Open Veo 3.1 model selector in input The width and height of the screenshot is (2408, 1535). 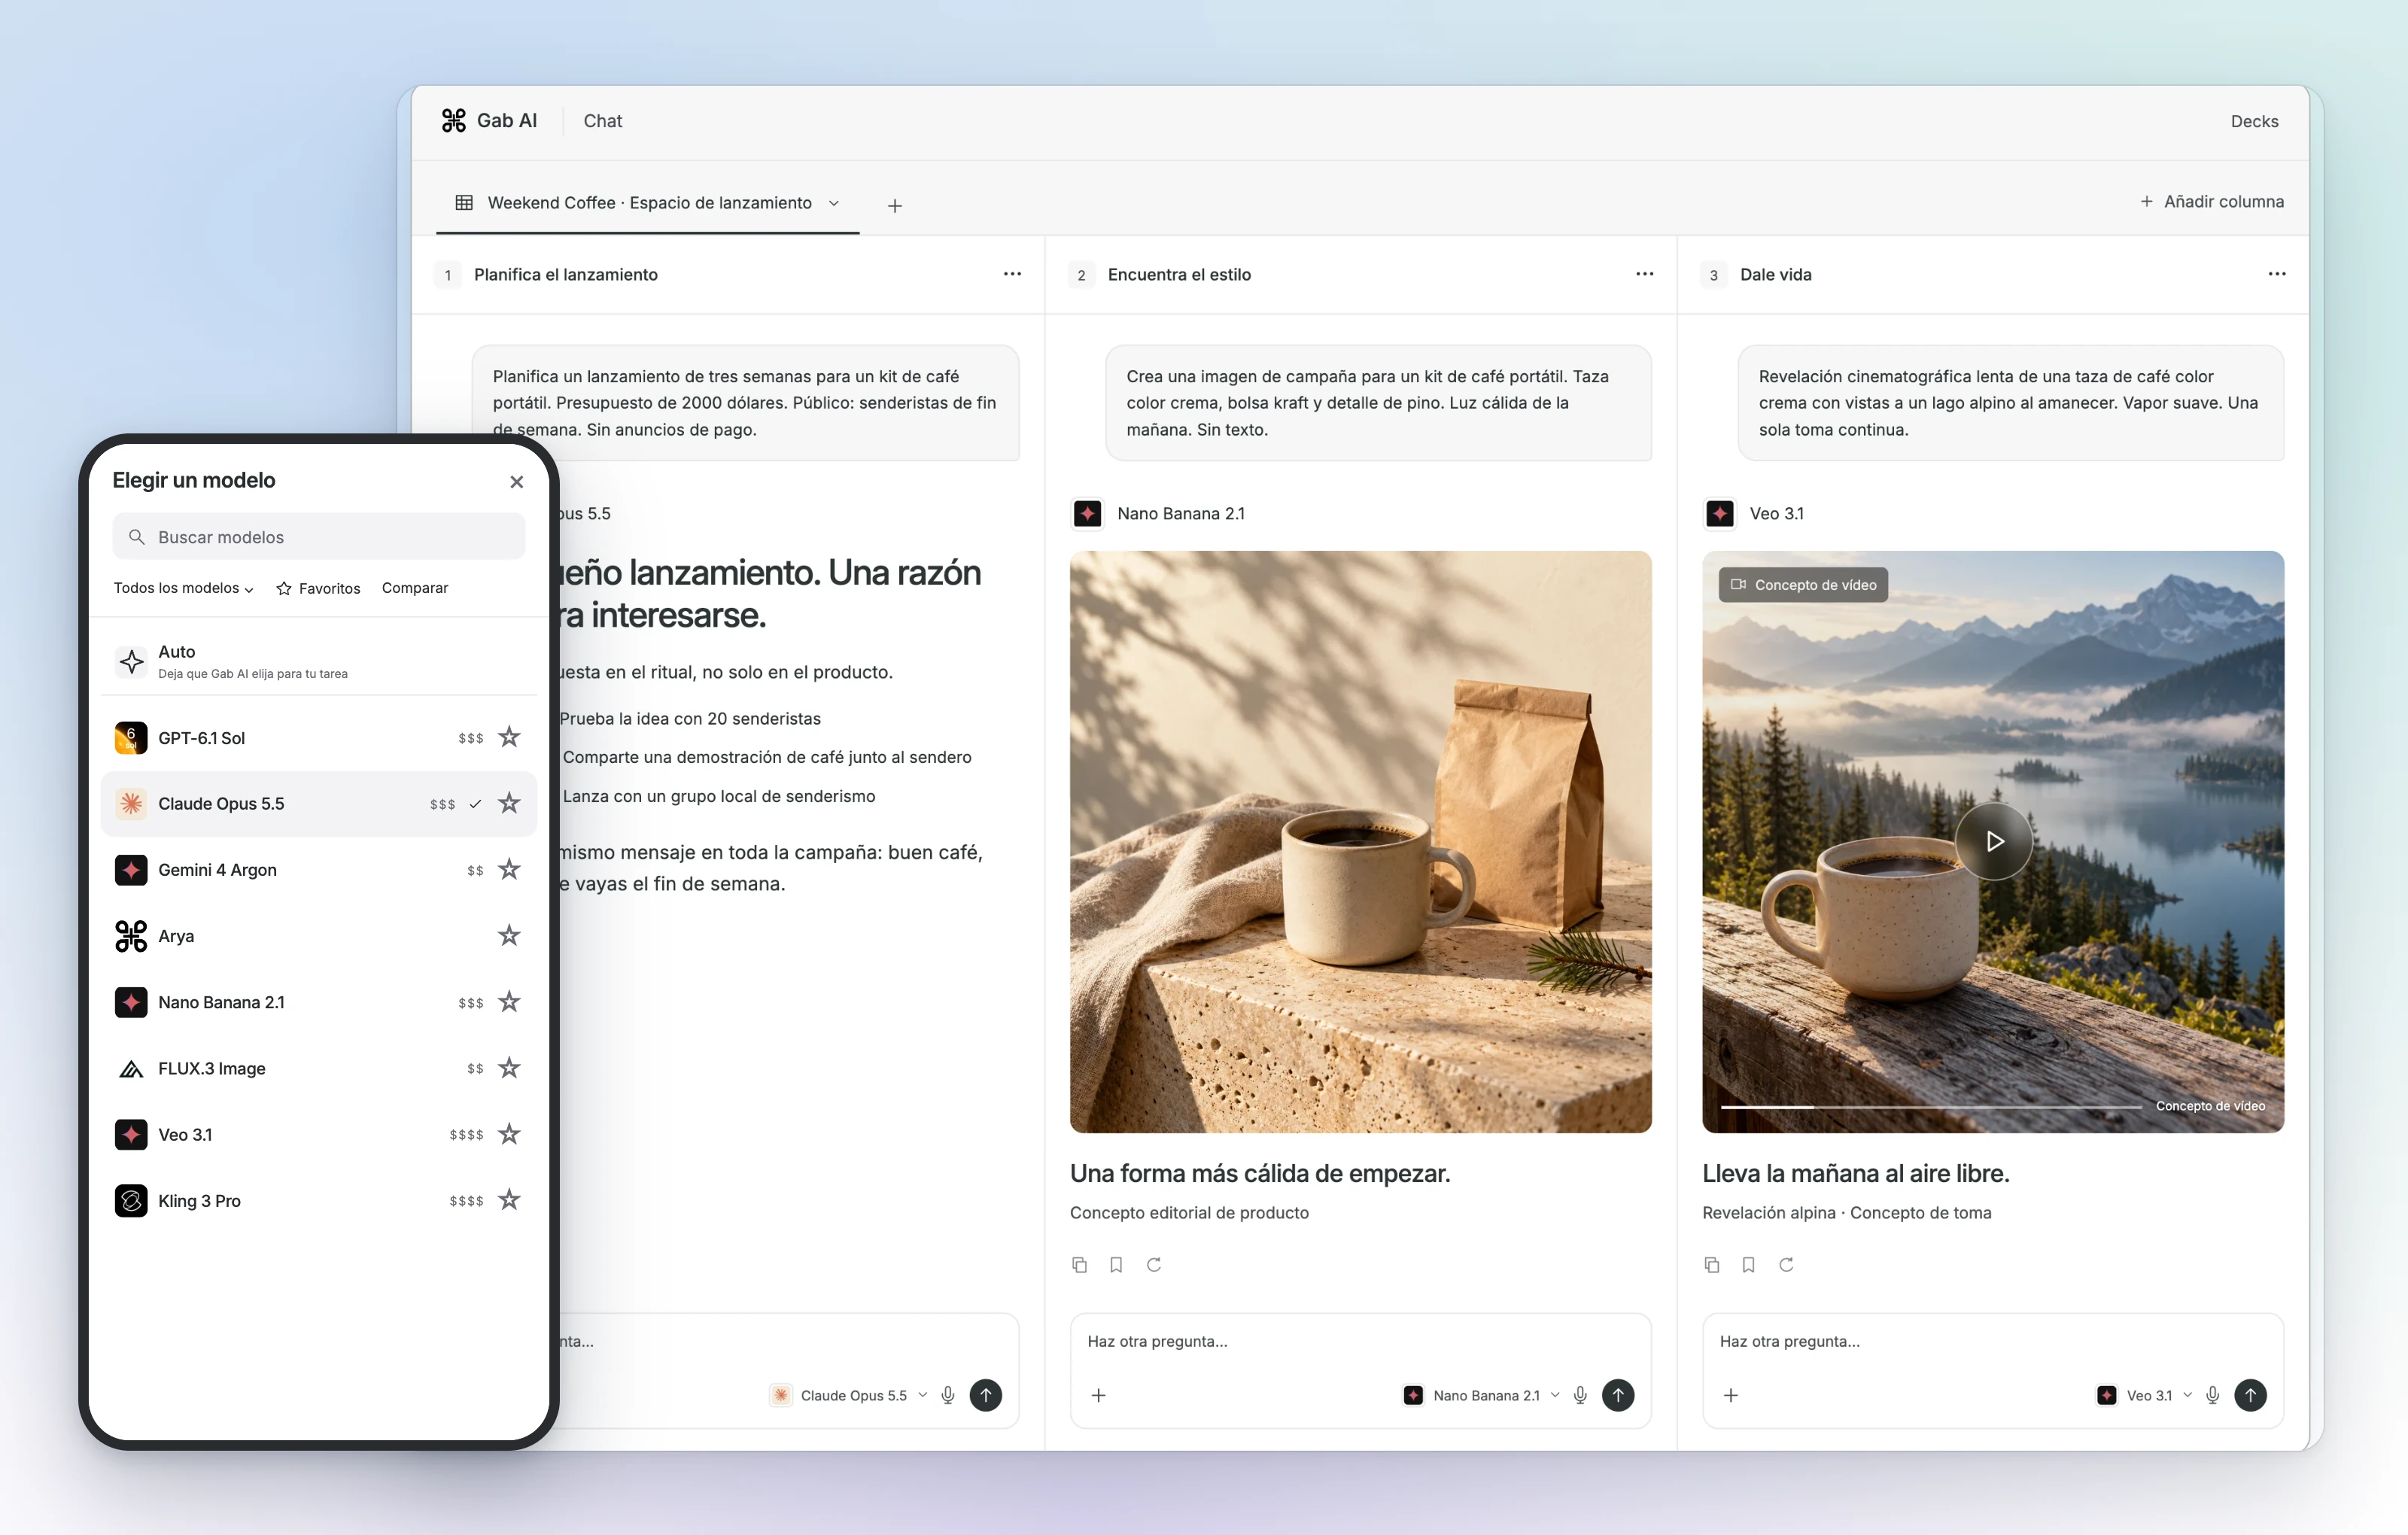point(2144,1395)
